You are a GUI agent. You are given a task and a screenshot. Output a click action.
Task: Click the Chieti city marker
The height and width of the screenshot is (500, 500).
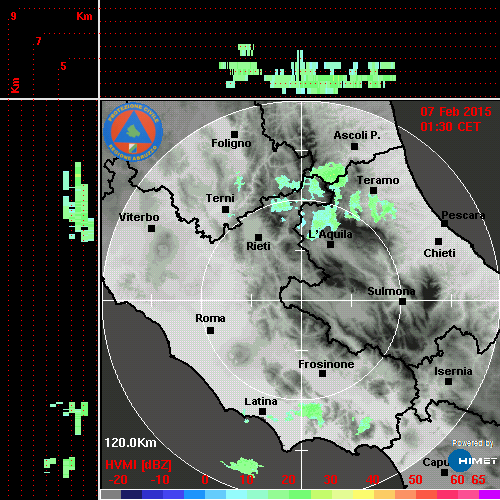click(x=439, y=241)
